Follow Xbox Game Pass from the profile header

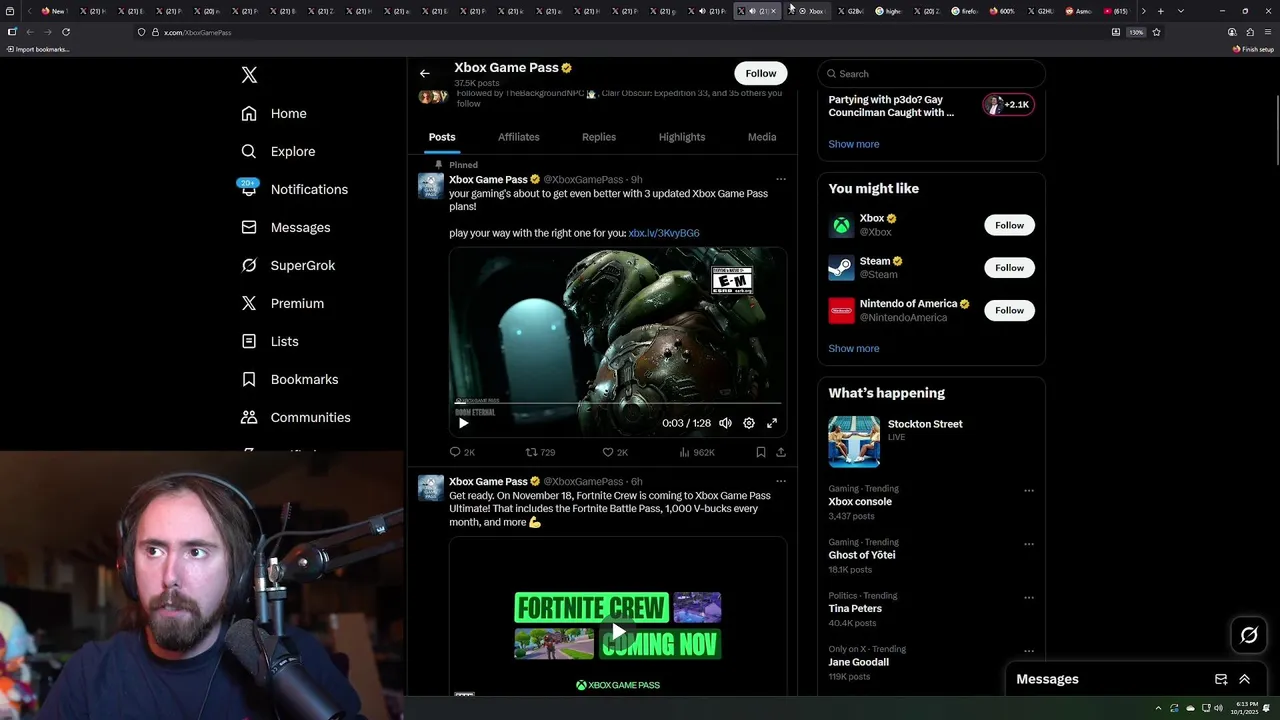click(x=761, y=73)
